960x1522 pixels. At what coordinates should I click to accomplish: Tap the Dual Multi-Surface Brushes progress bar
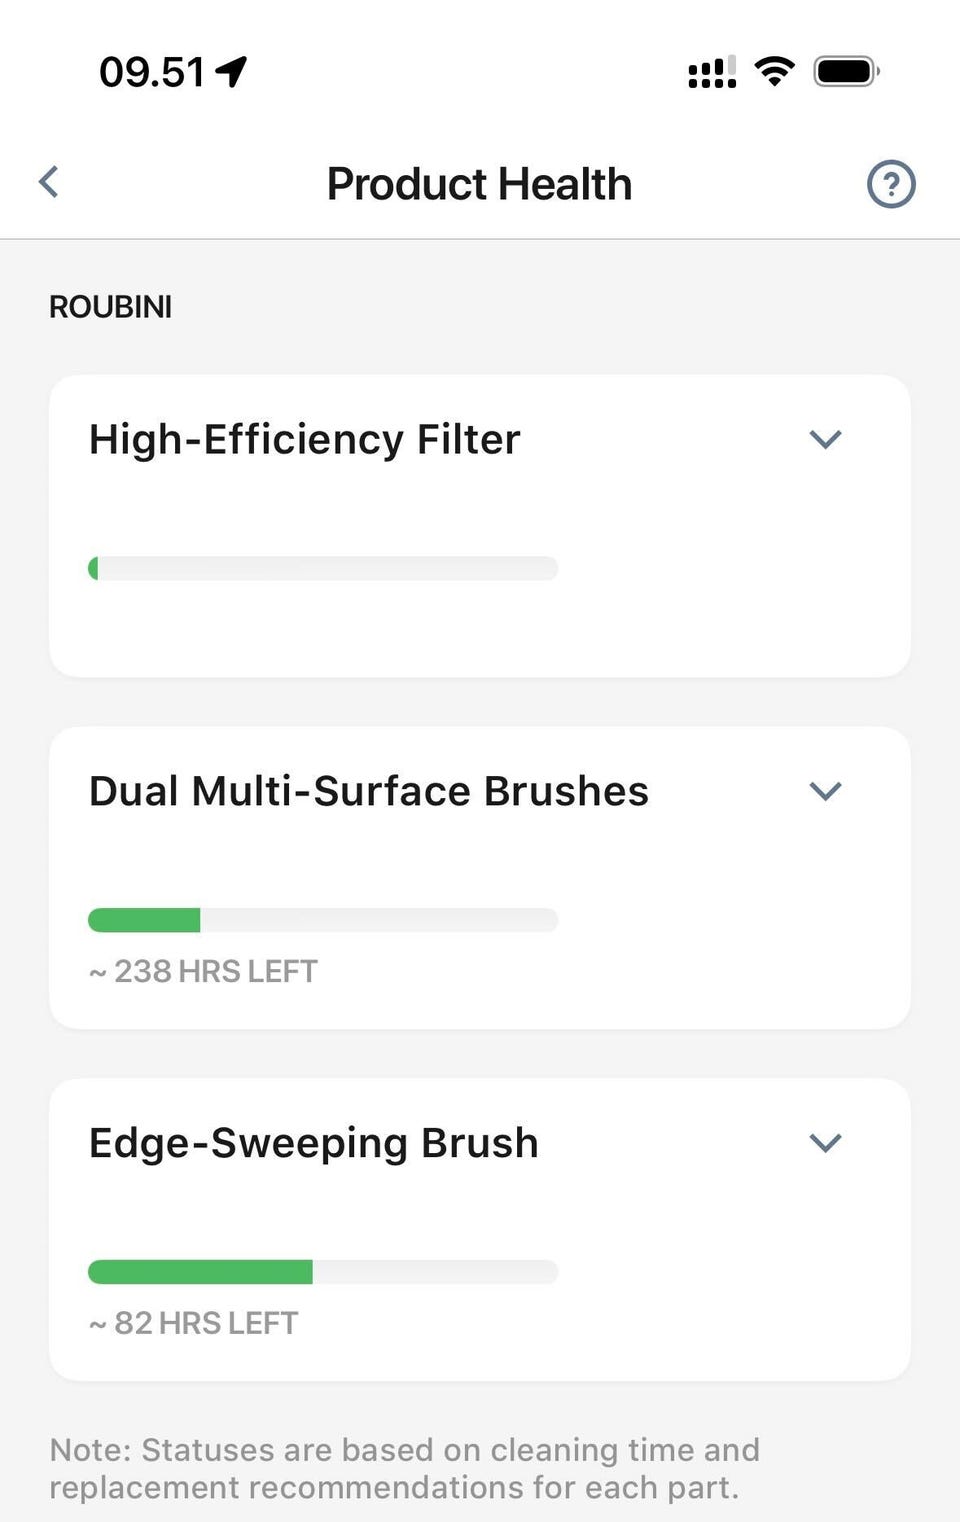[x=323, y=920]
